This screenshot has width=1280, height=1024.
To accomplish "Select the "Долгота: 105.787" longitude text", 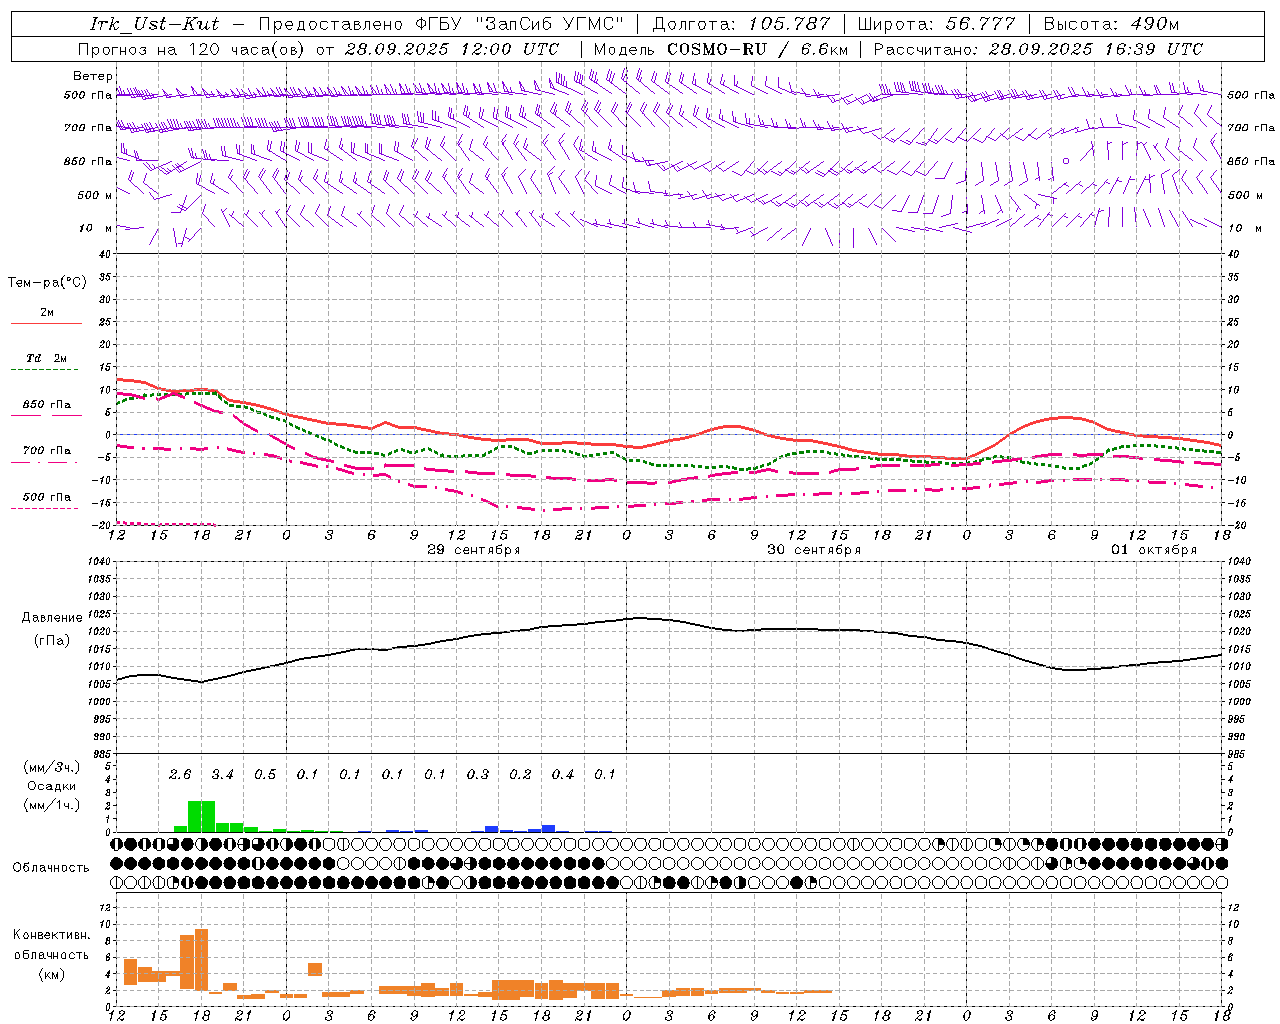I will tap(742, 24).
